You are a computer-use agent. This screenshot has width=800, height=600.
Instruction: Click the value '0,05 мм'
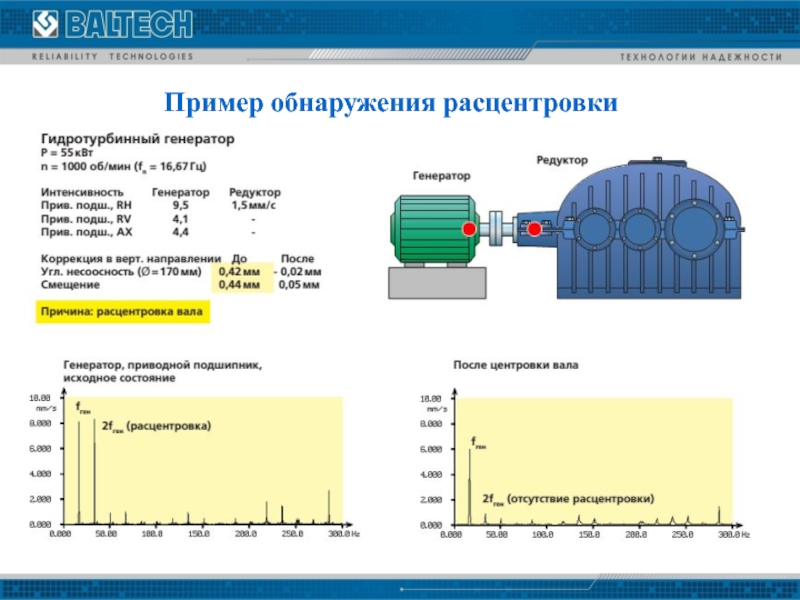click(299, 285)
